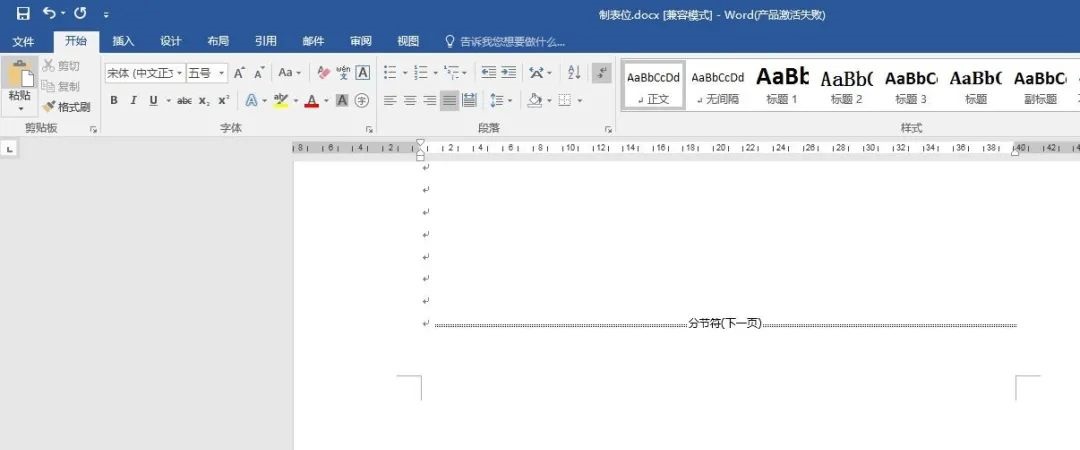Toggle subscript formatting
Viewport: 1080px width, 450px height.
pos(204,101)
